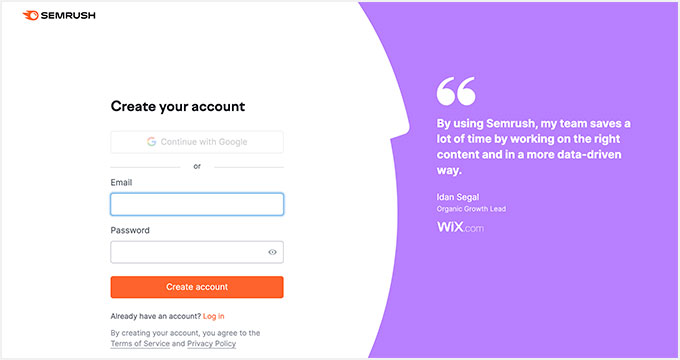This screenshot has width=680, height=360.
Task: Click the 'or' divider text
Action: coord(197,167)
